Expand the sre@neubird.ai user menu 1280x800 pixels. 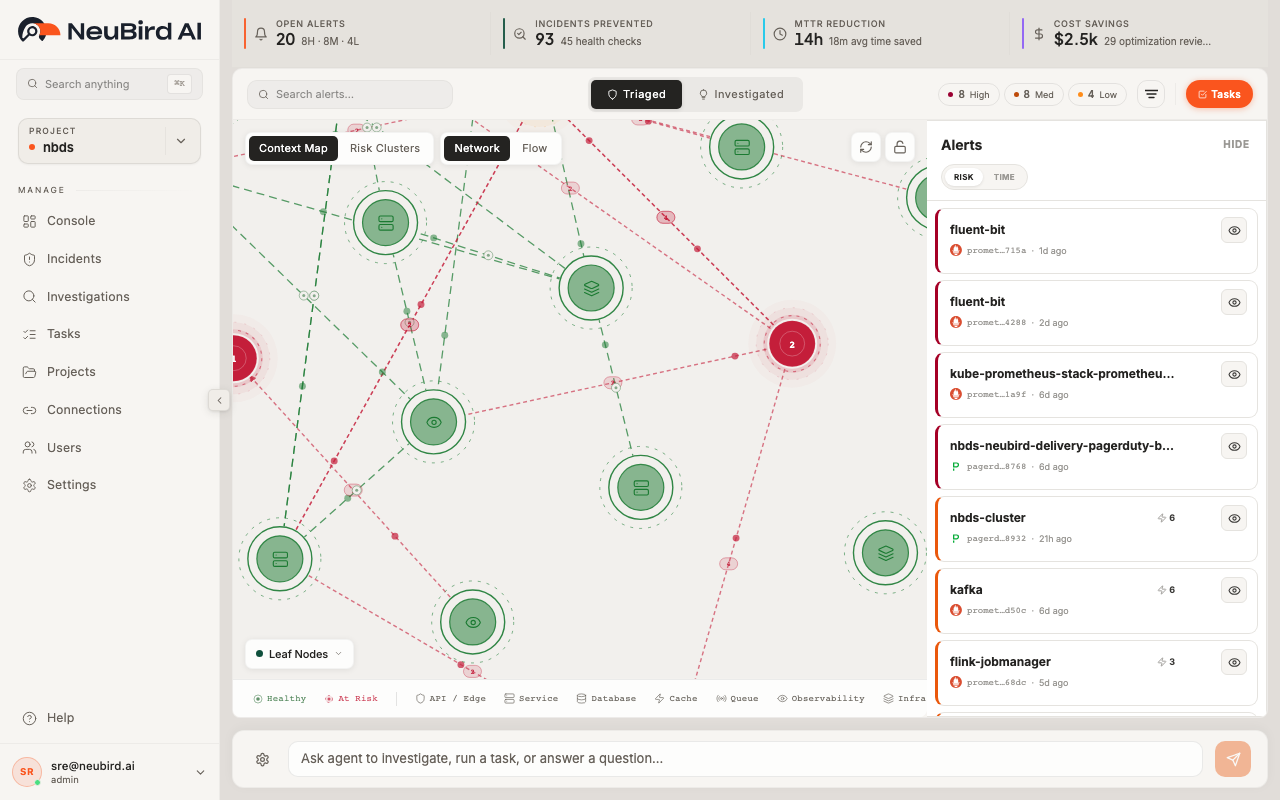coord(200,772)
